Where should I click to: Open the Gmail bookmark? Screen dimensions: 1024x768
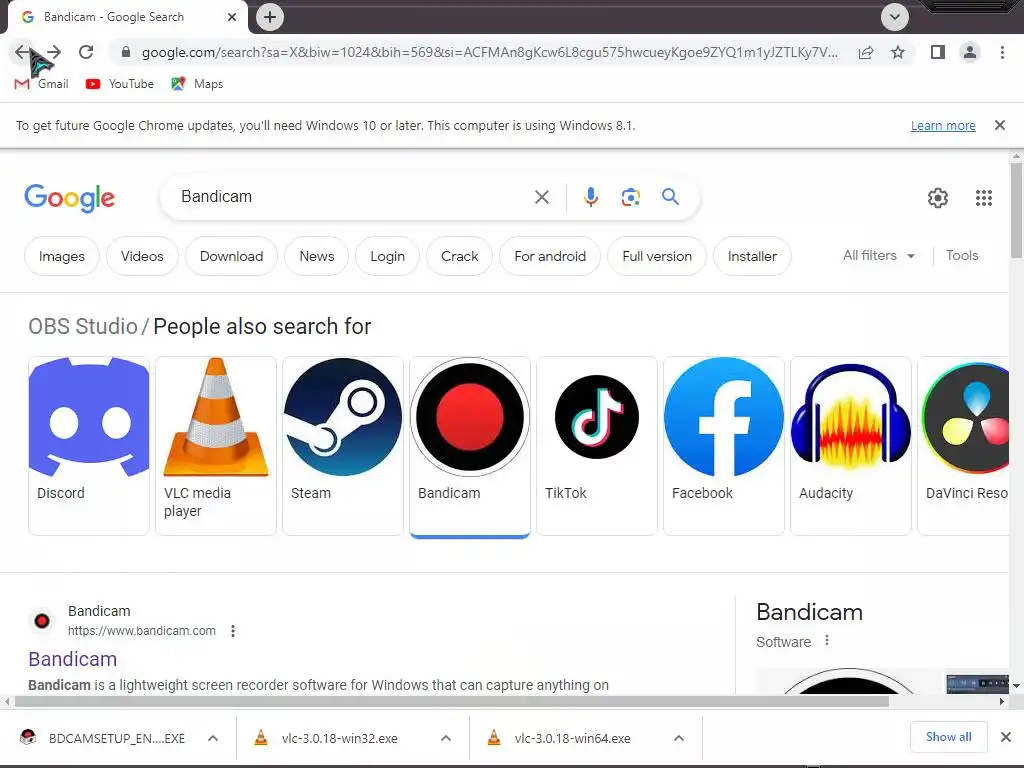41,84
